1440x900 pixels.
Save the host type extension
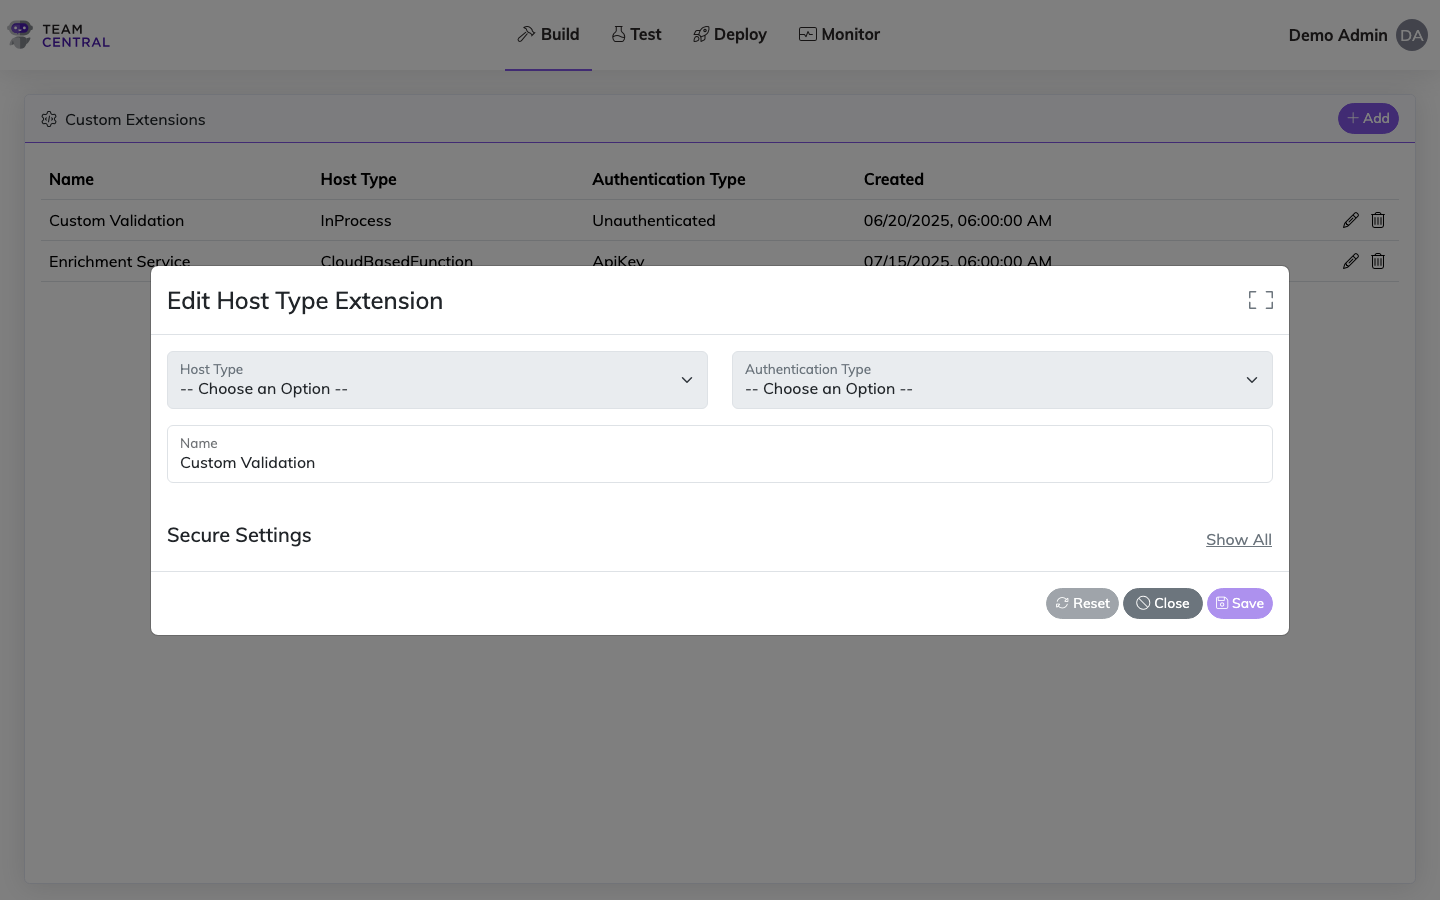(1240, 603)
